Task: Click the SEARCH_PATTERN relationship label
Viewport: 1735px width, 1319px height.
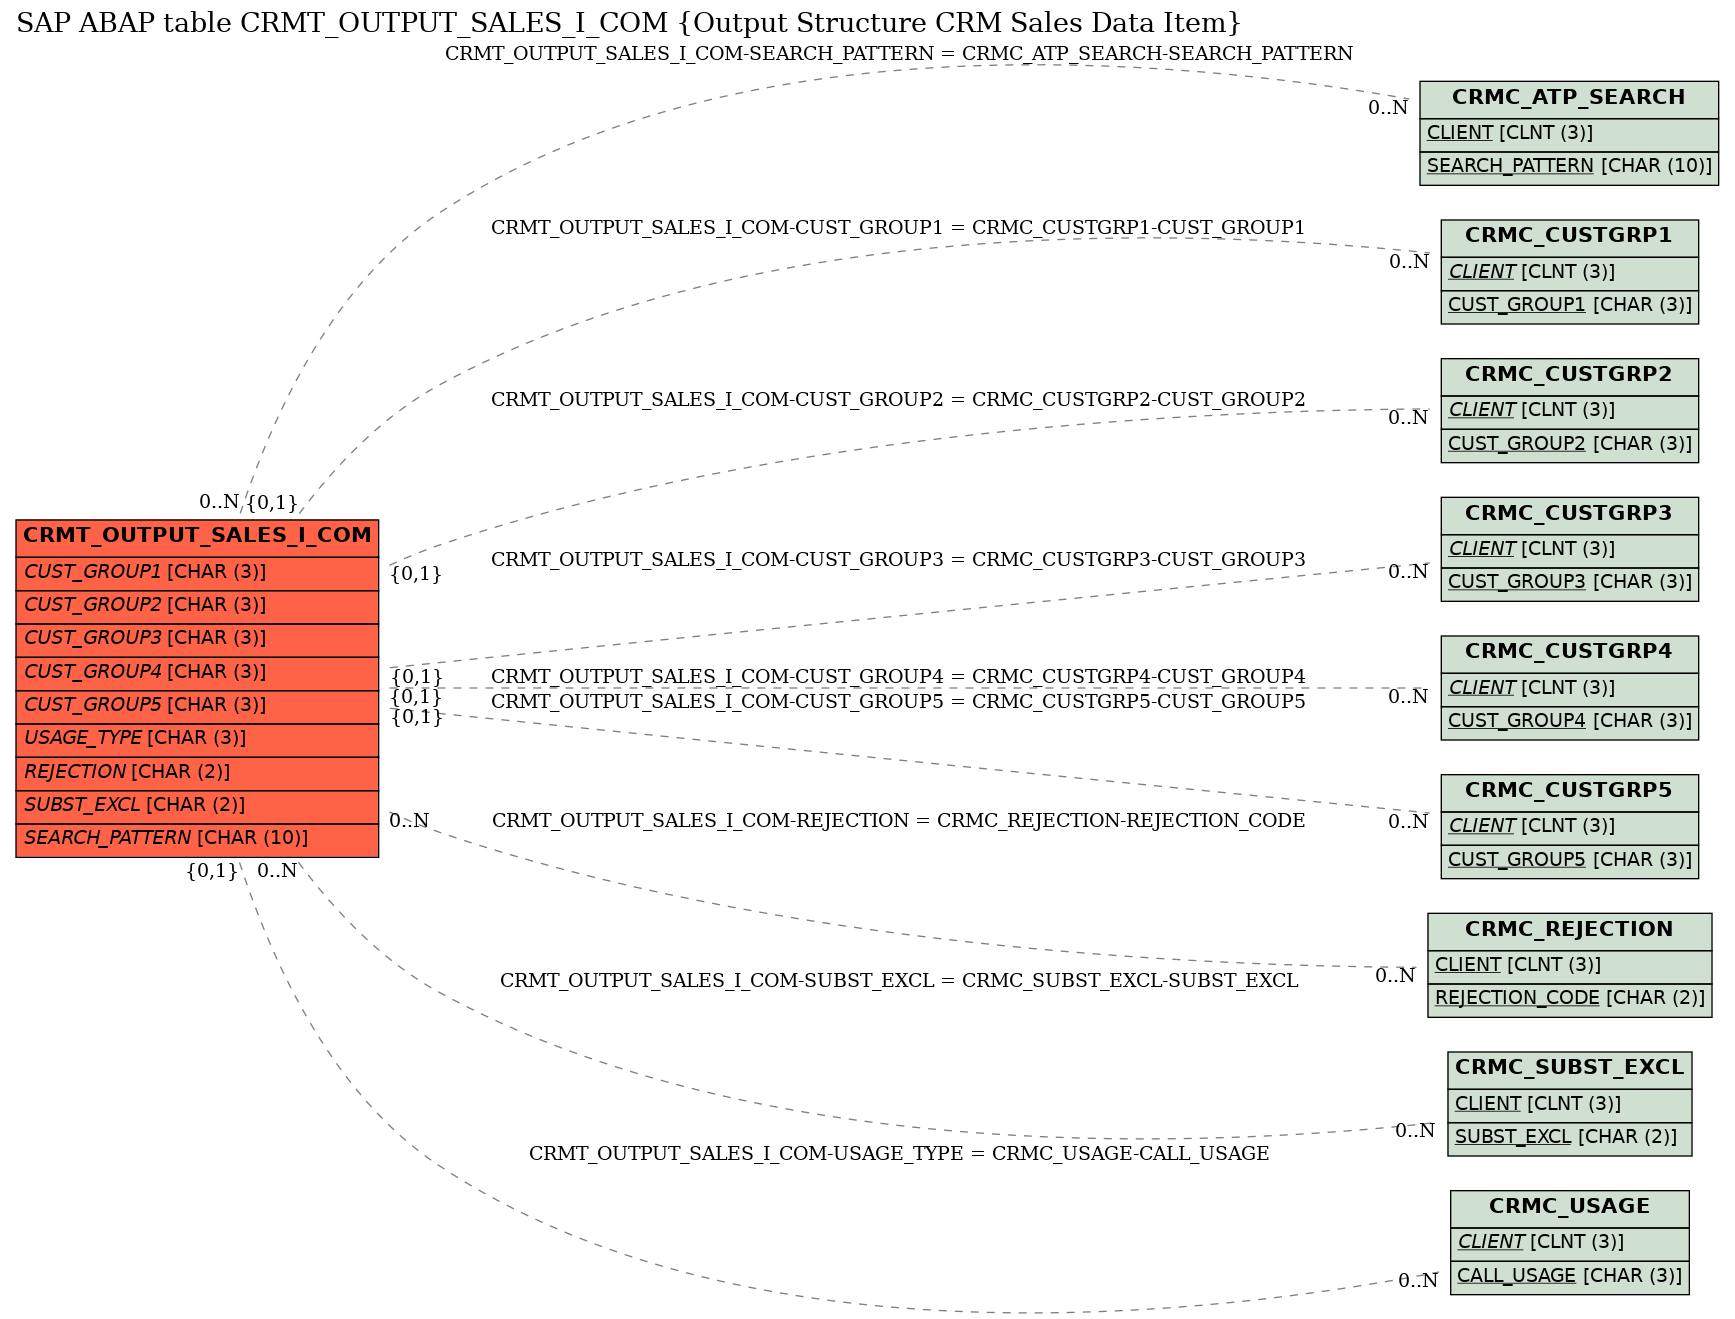Action: point(899,54)
